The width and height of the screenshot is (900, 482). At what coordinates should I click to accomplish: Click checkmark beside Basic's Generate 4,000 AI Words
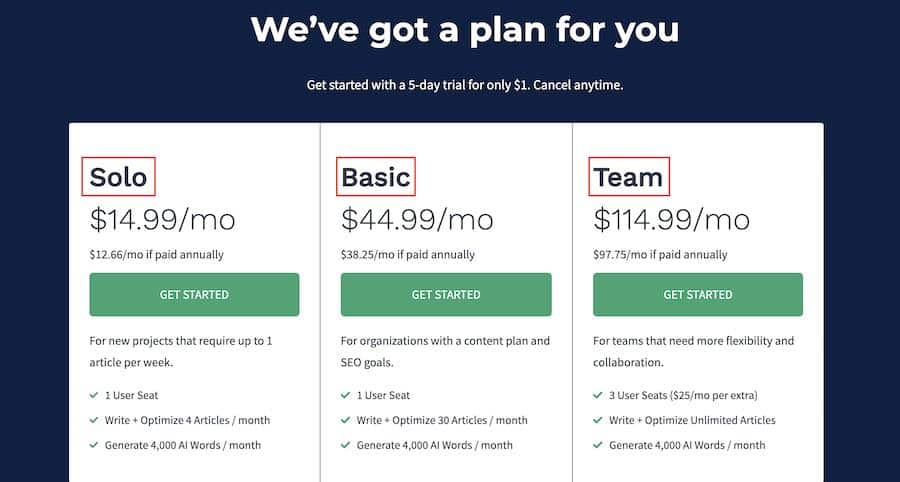(346, 445)
